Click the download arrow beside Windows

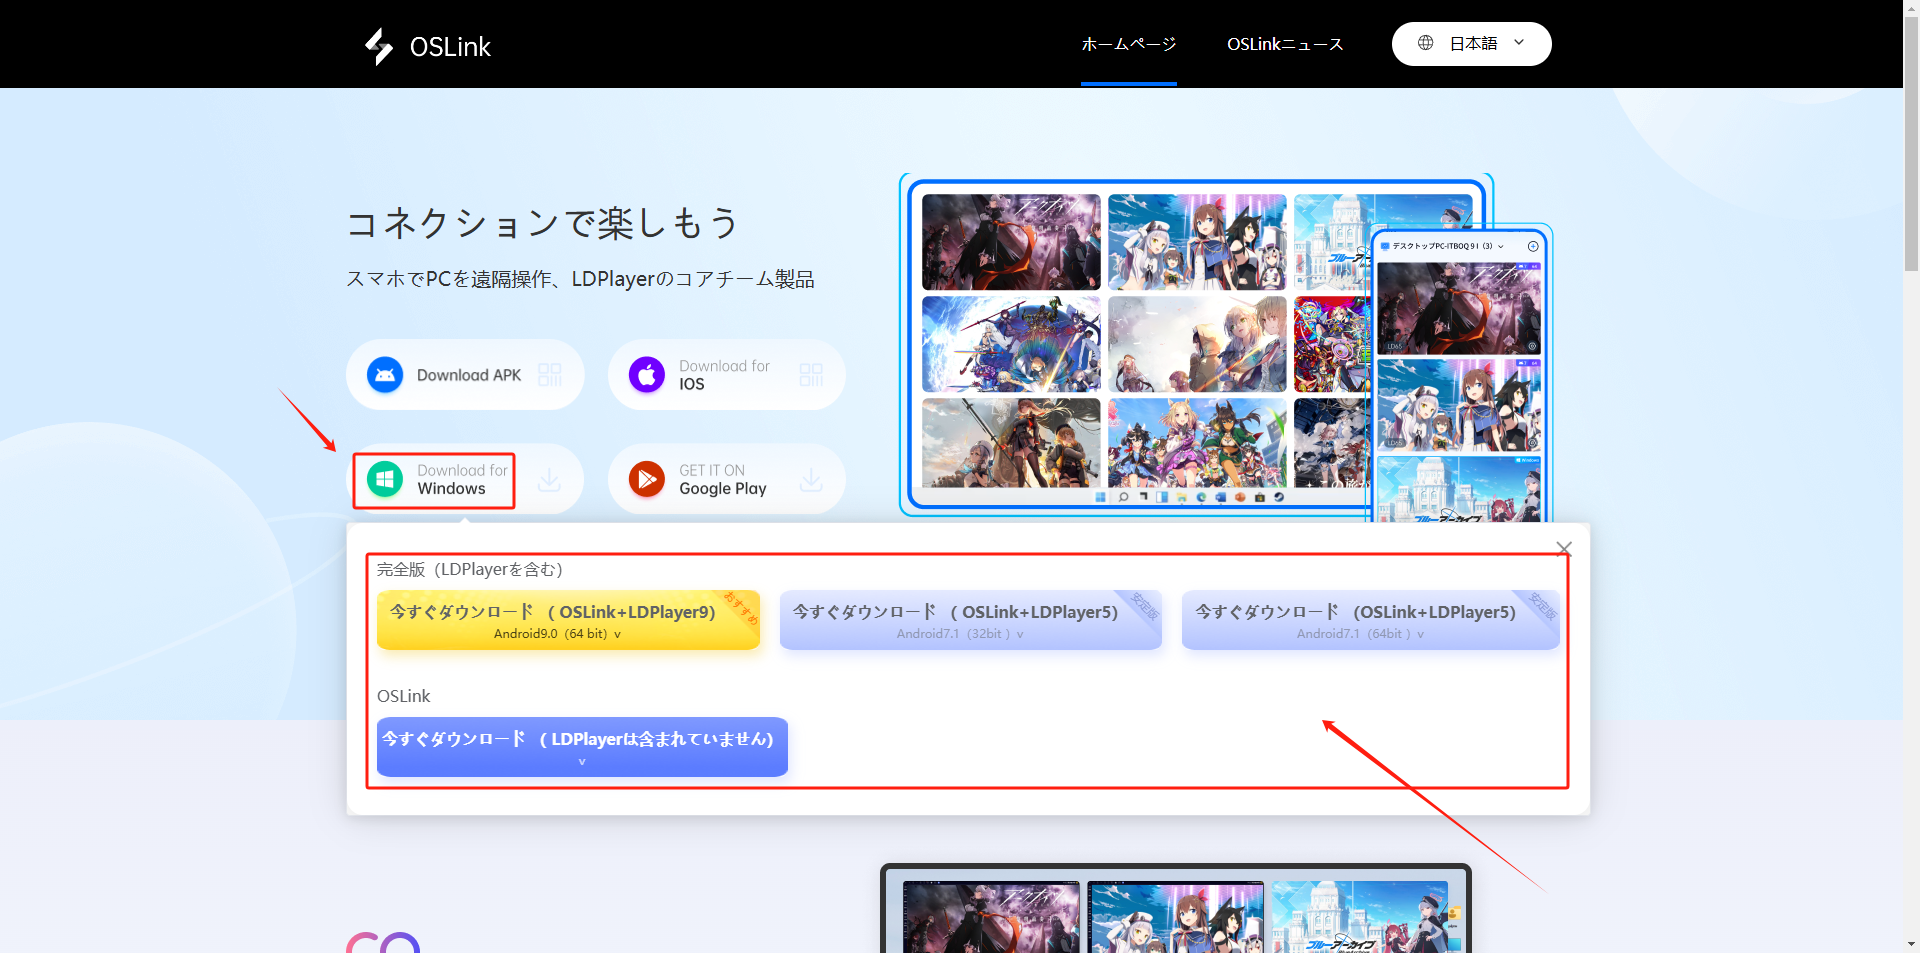549,481
